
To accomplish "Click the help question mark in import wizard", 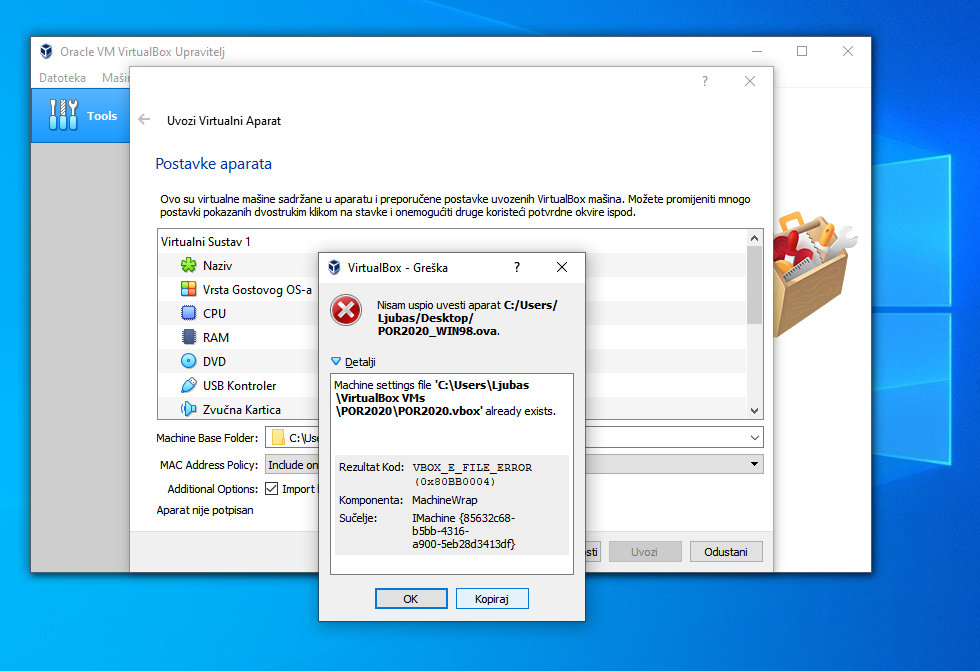I will 705,81.
